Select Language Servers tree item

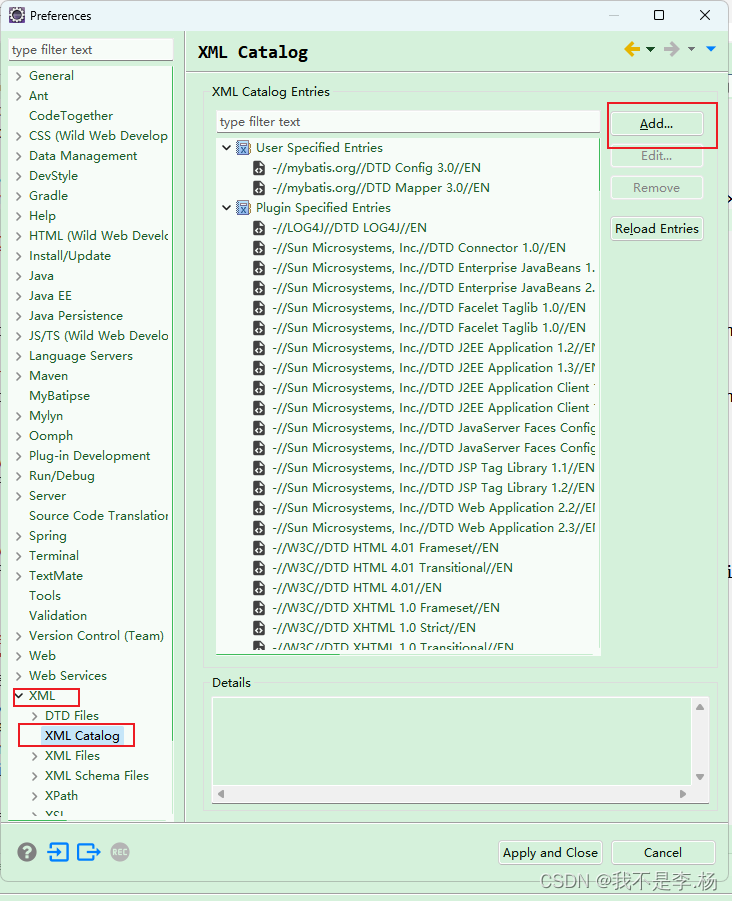point(81,356)
